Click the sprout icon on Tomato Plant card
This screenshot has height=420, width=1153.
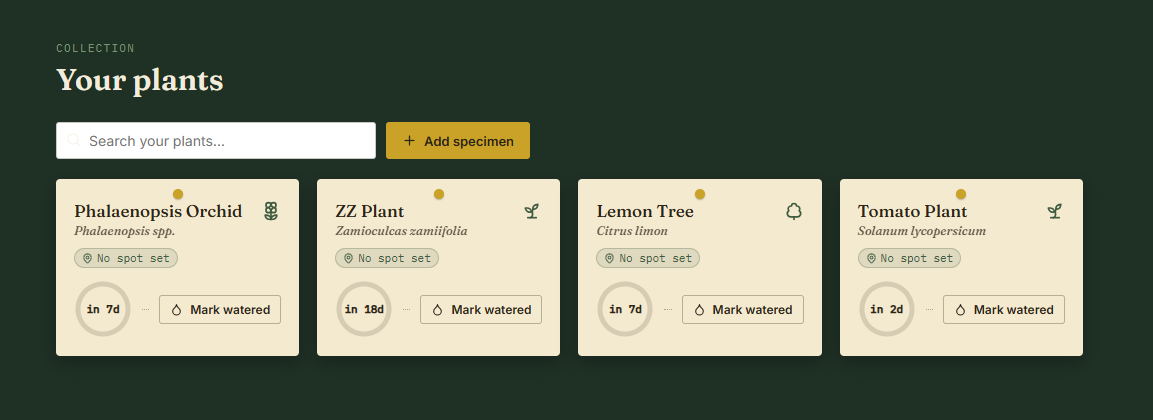click(x=1055, y=212)
